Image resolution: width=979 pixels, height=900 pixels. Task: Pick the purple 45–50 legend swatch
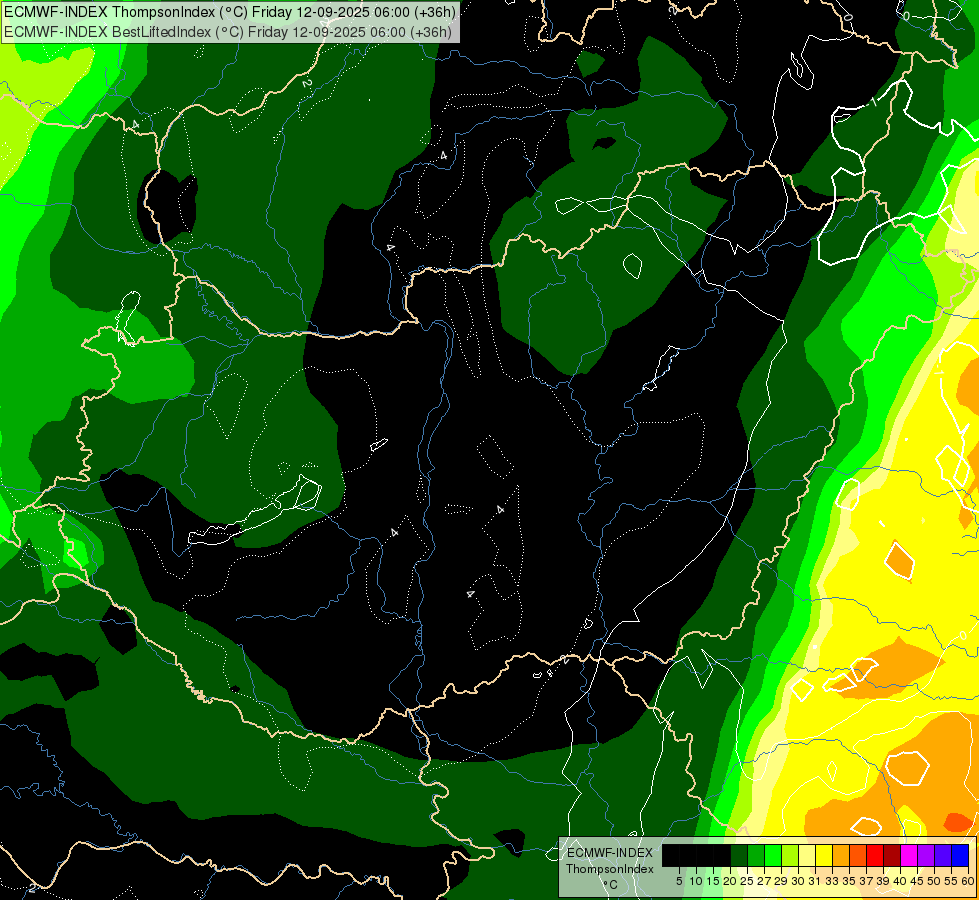926,855
